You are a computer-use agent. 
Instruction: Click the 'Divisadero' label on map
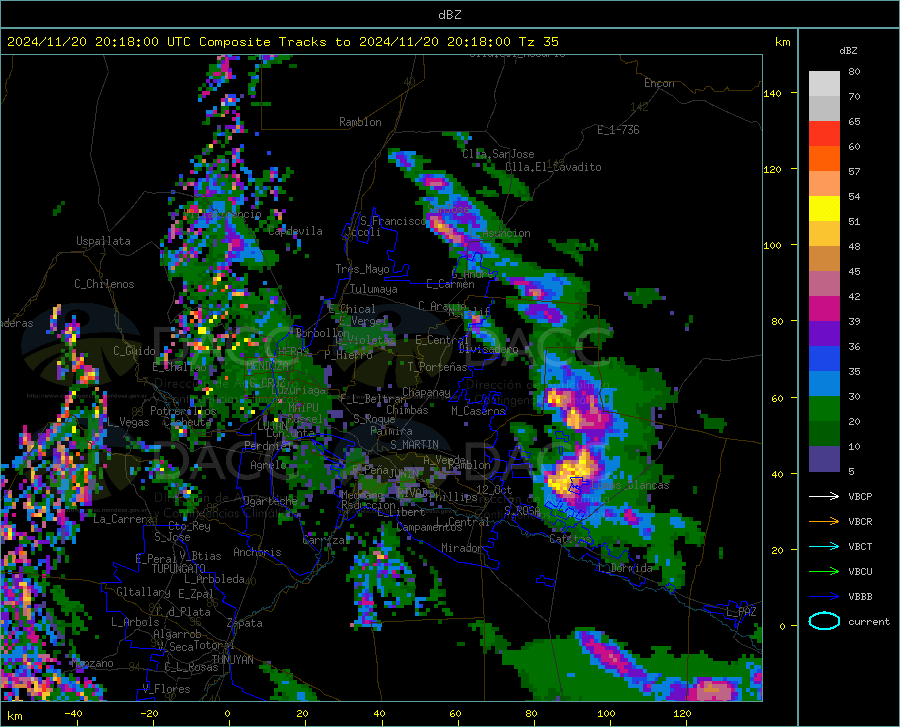(488, 349)
